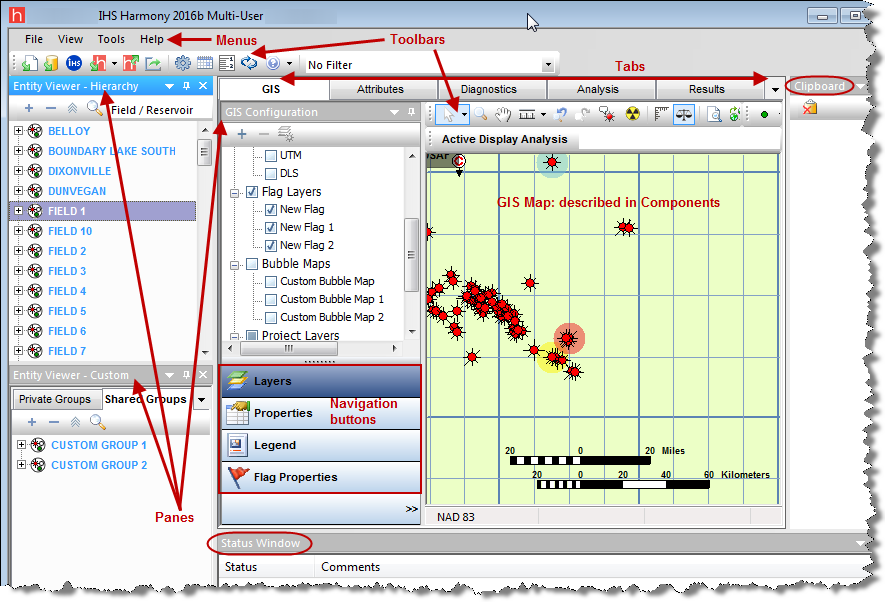Click the search magnifier in Hierarchy pane
This screenshot has height=602, width=885.
tap(95, 108)
